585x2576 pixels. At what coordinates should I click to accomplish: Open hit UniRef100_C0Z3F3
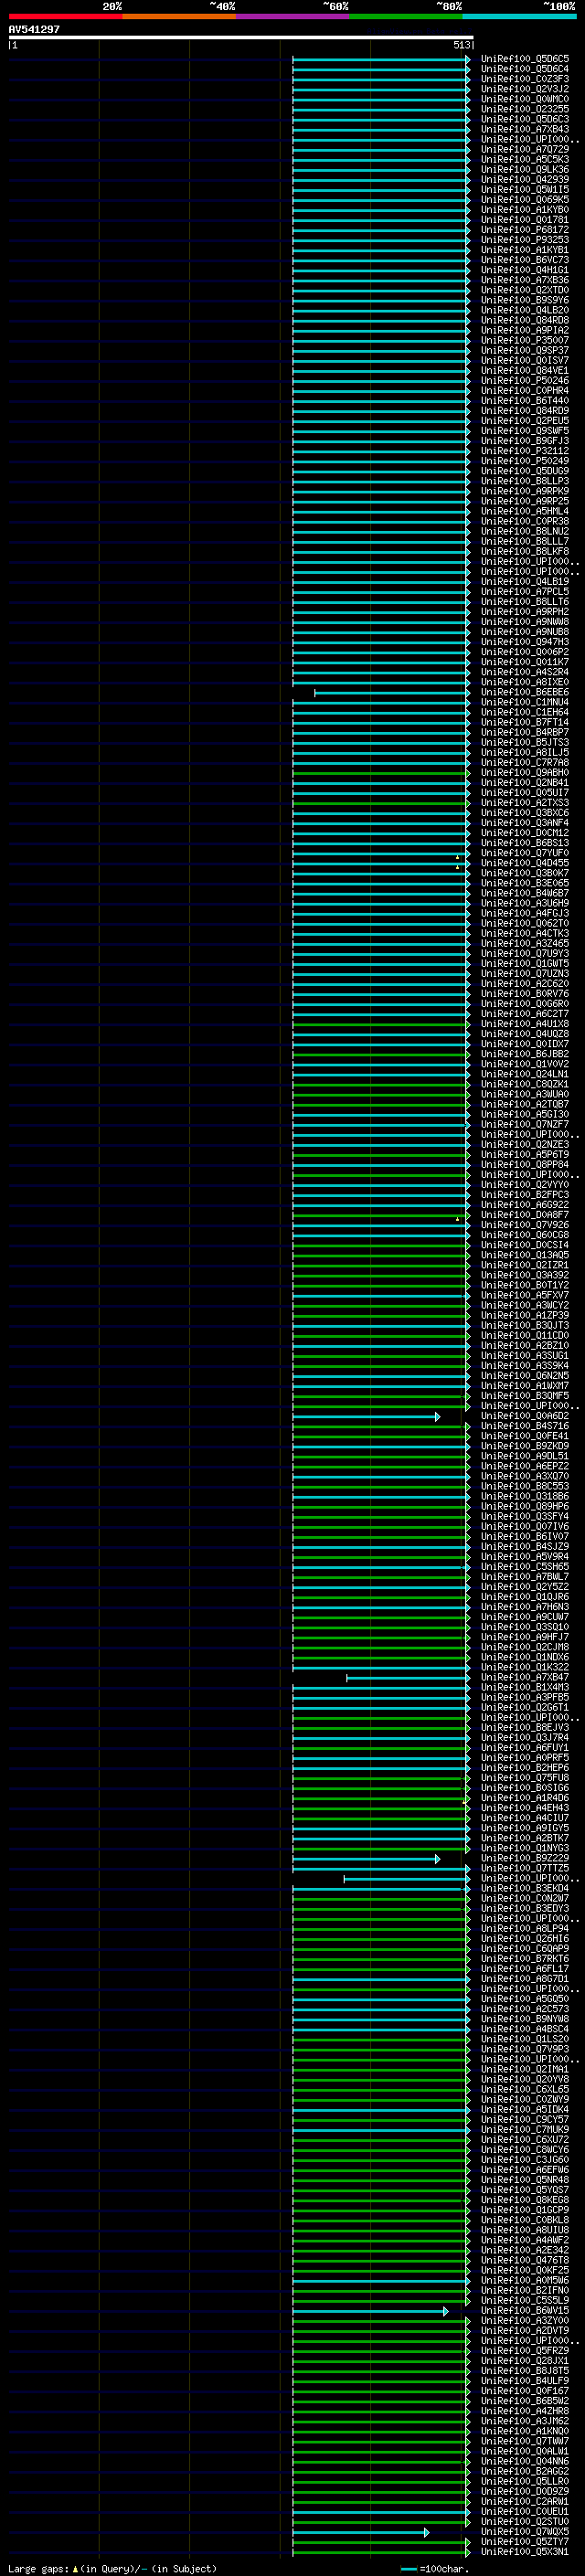click(x=524, y=79)
